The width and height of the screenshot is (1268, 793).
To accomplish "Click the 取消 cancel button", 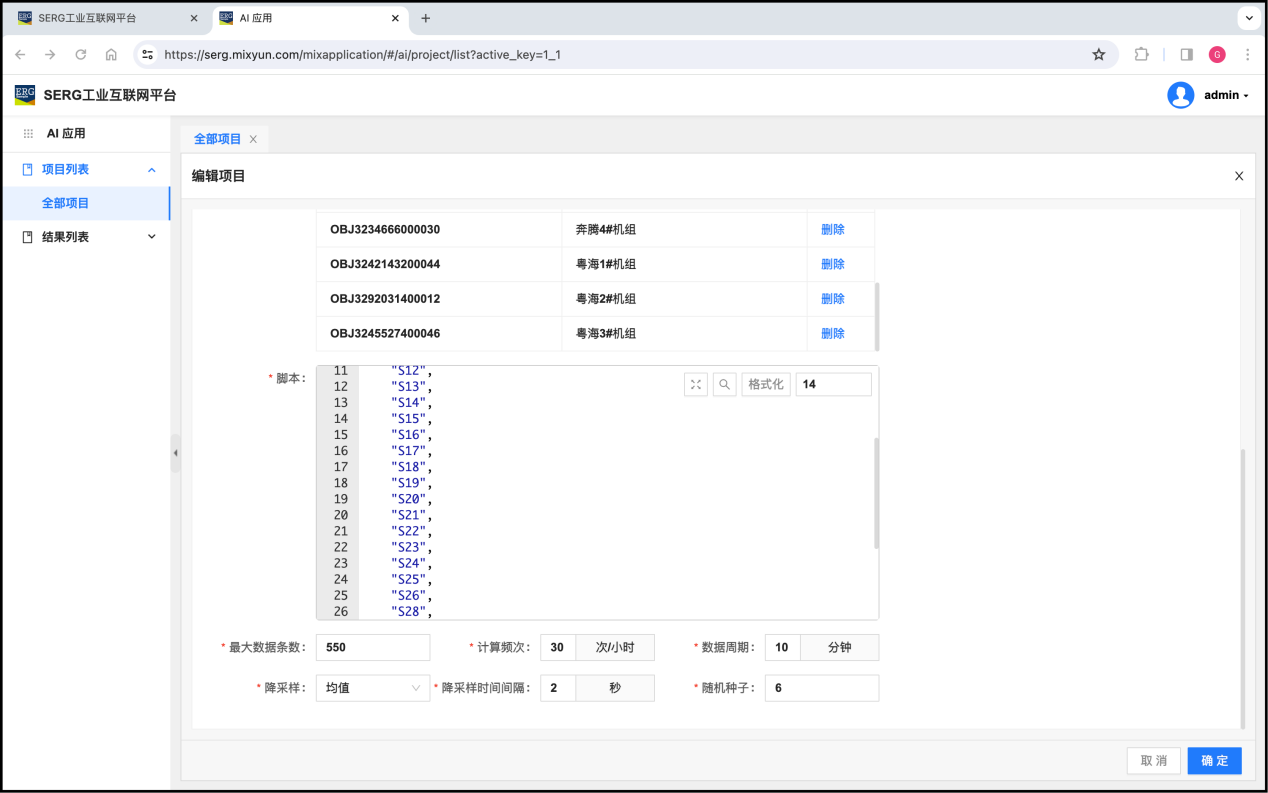I will click(1153, 761).
